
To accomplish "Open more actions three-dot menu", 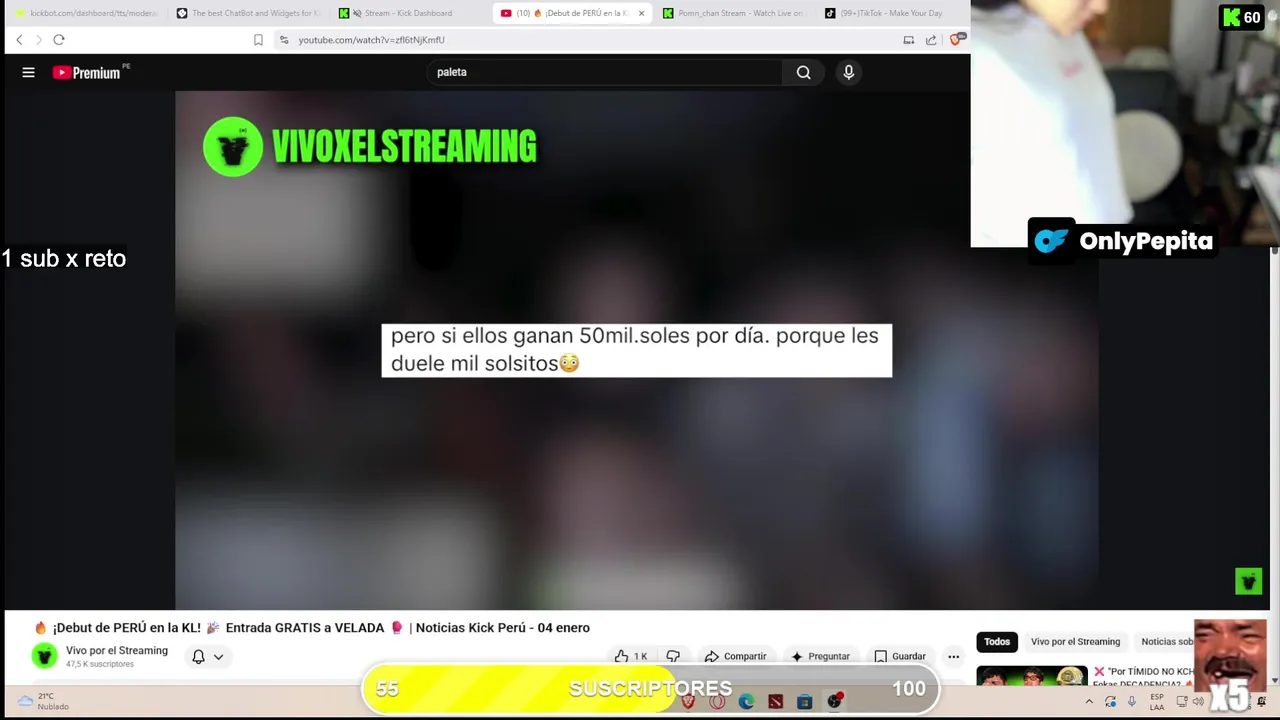I will pyautogui.click(x=953, y=656).
